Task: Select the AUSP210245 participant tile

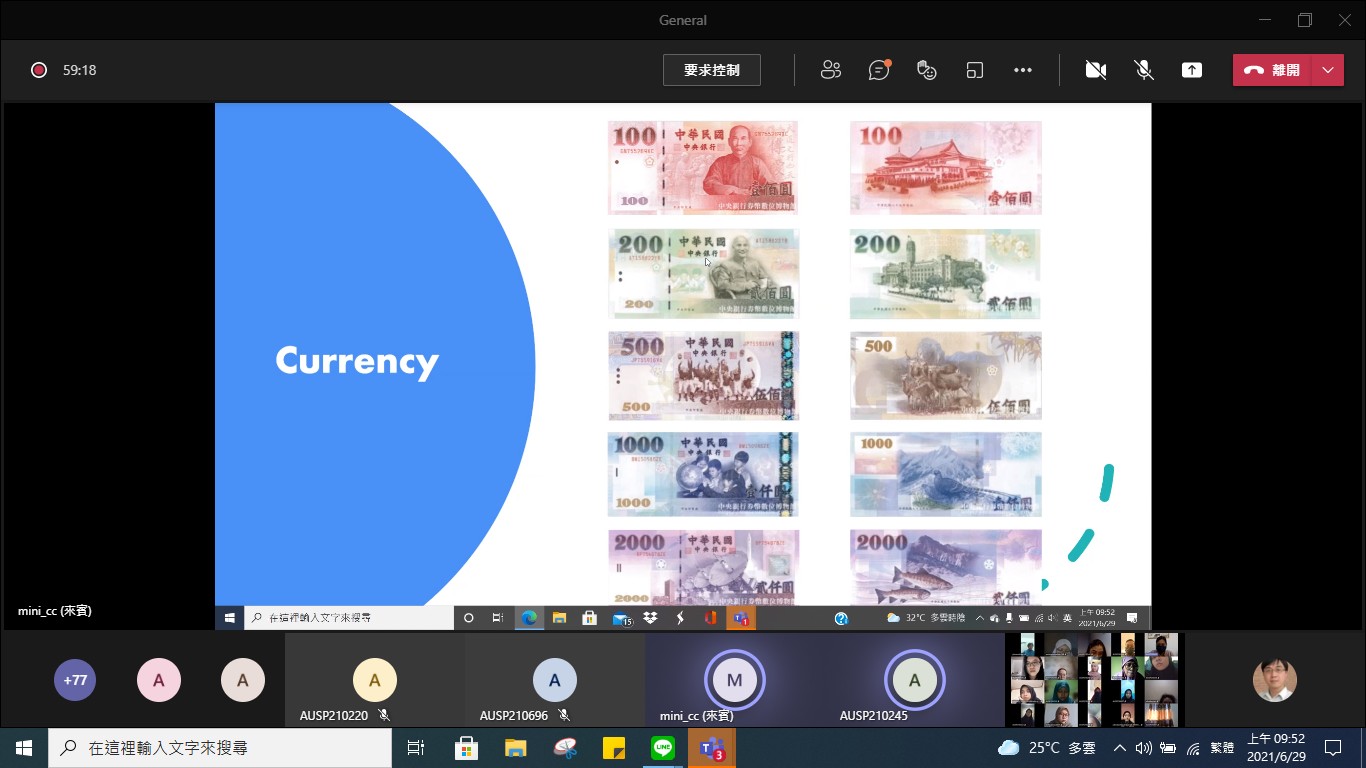Action: (x=915, y=680)
